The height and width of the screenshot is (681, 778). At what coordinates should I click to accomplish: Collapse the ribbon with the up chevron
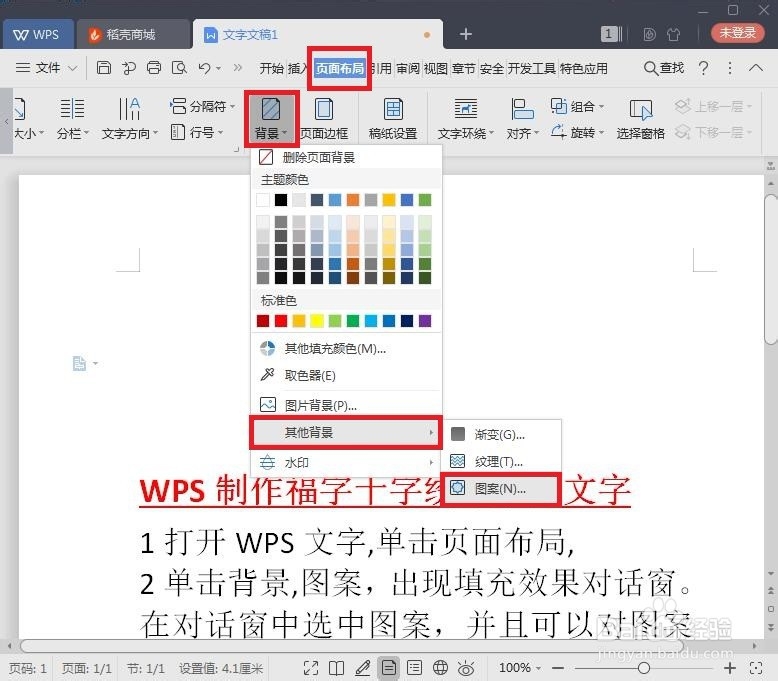pos(756,67)
